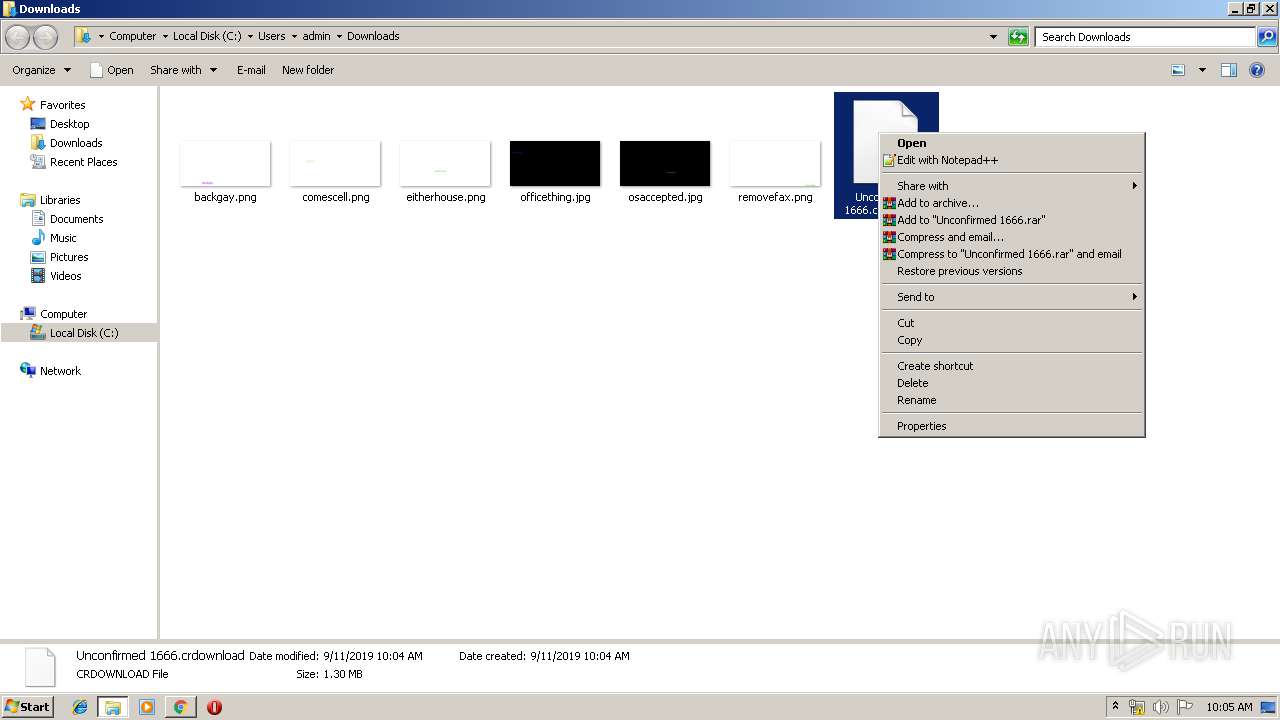Expand the Send to submenu
The height and width of the screenshot is (720, 1280).
pos(1011,297)
